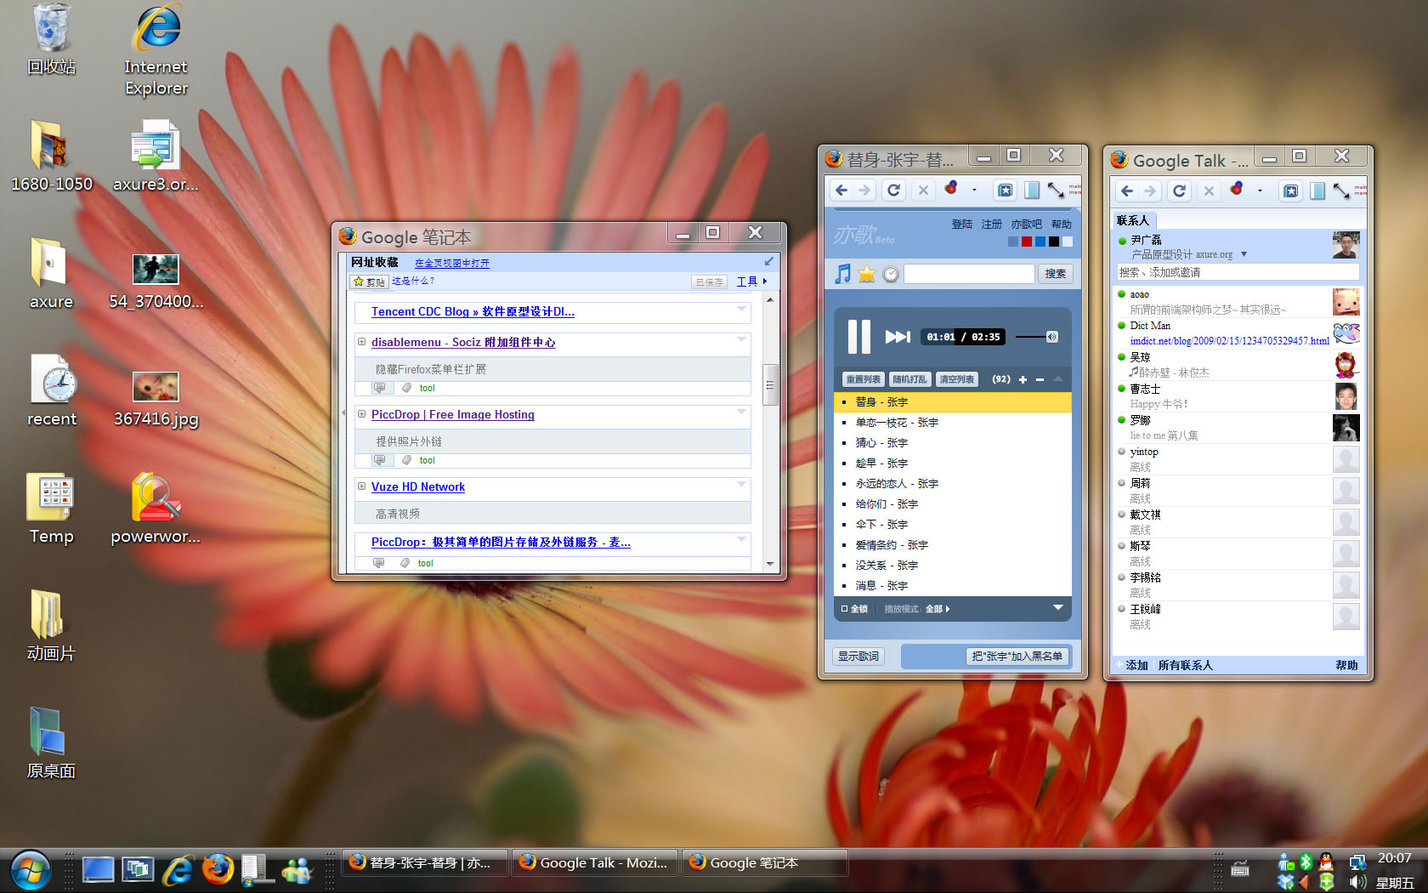Reload the Google Talk window page
Screen dimensions: 1428x893
pos(1180,190)
